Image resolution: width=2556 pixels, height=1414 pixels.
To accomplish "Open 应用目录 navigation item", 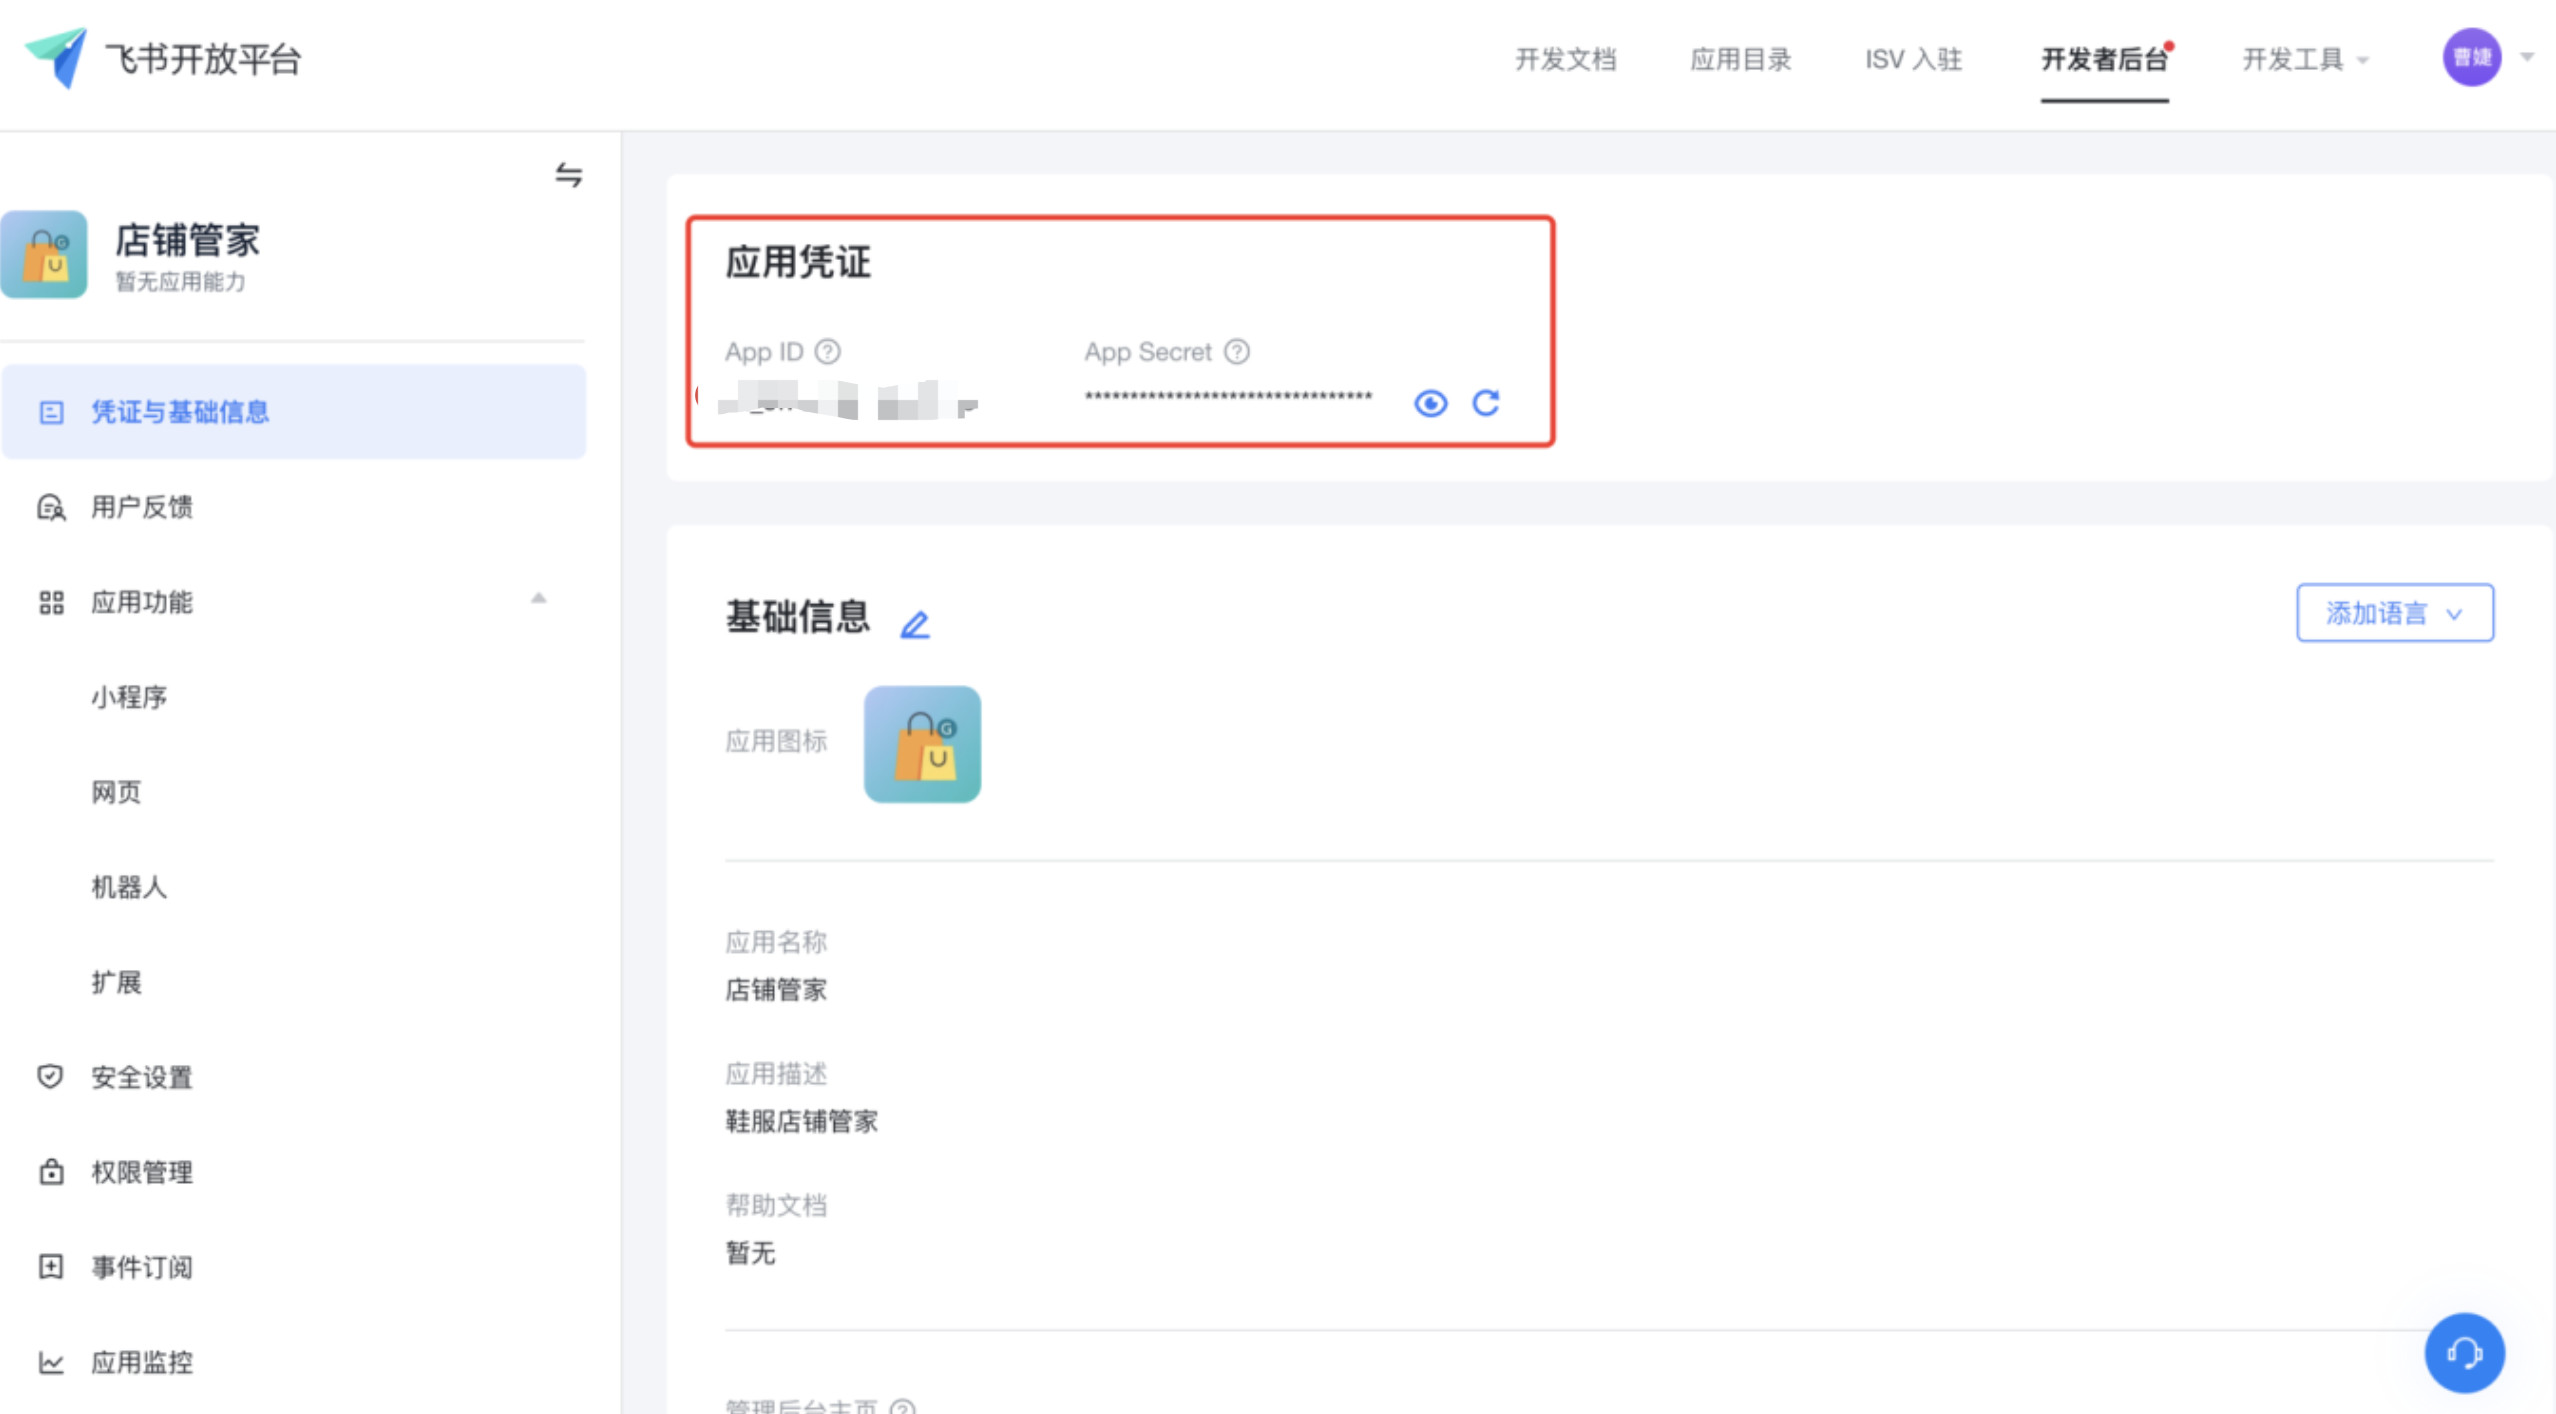I will click(1740, 60).
